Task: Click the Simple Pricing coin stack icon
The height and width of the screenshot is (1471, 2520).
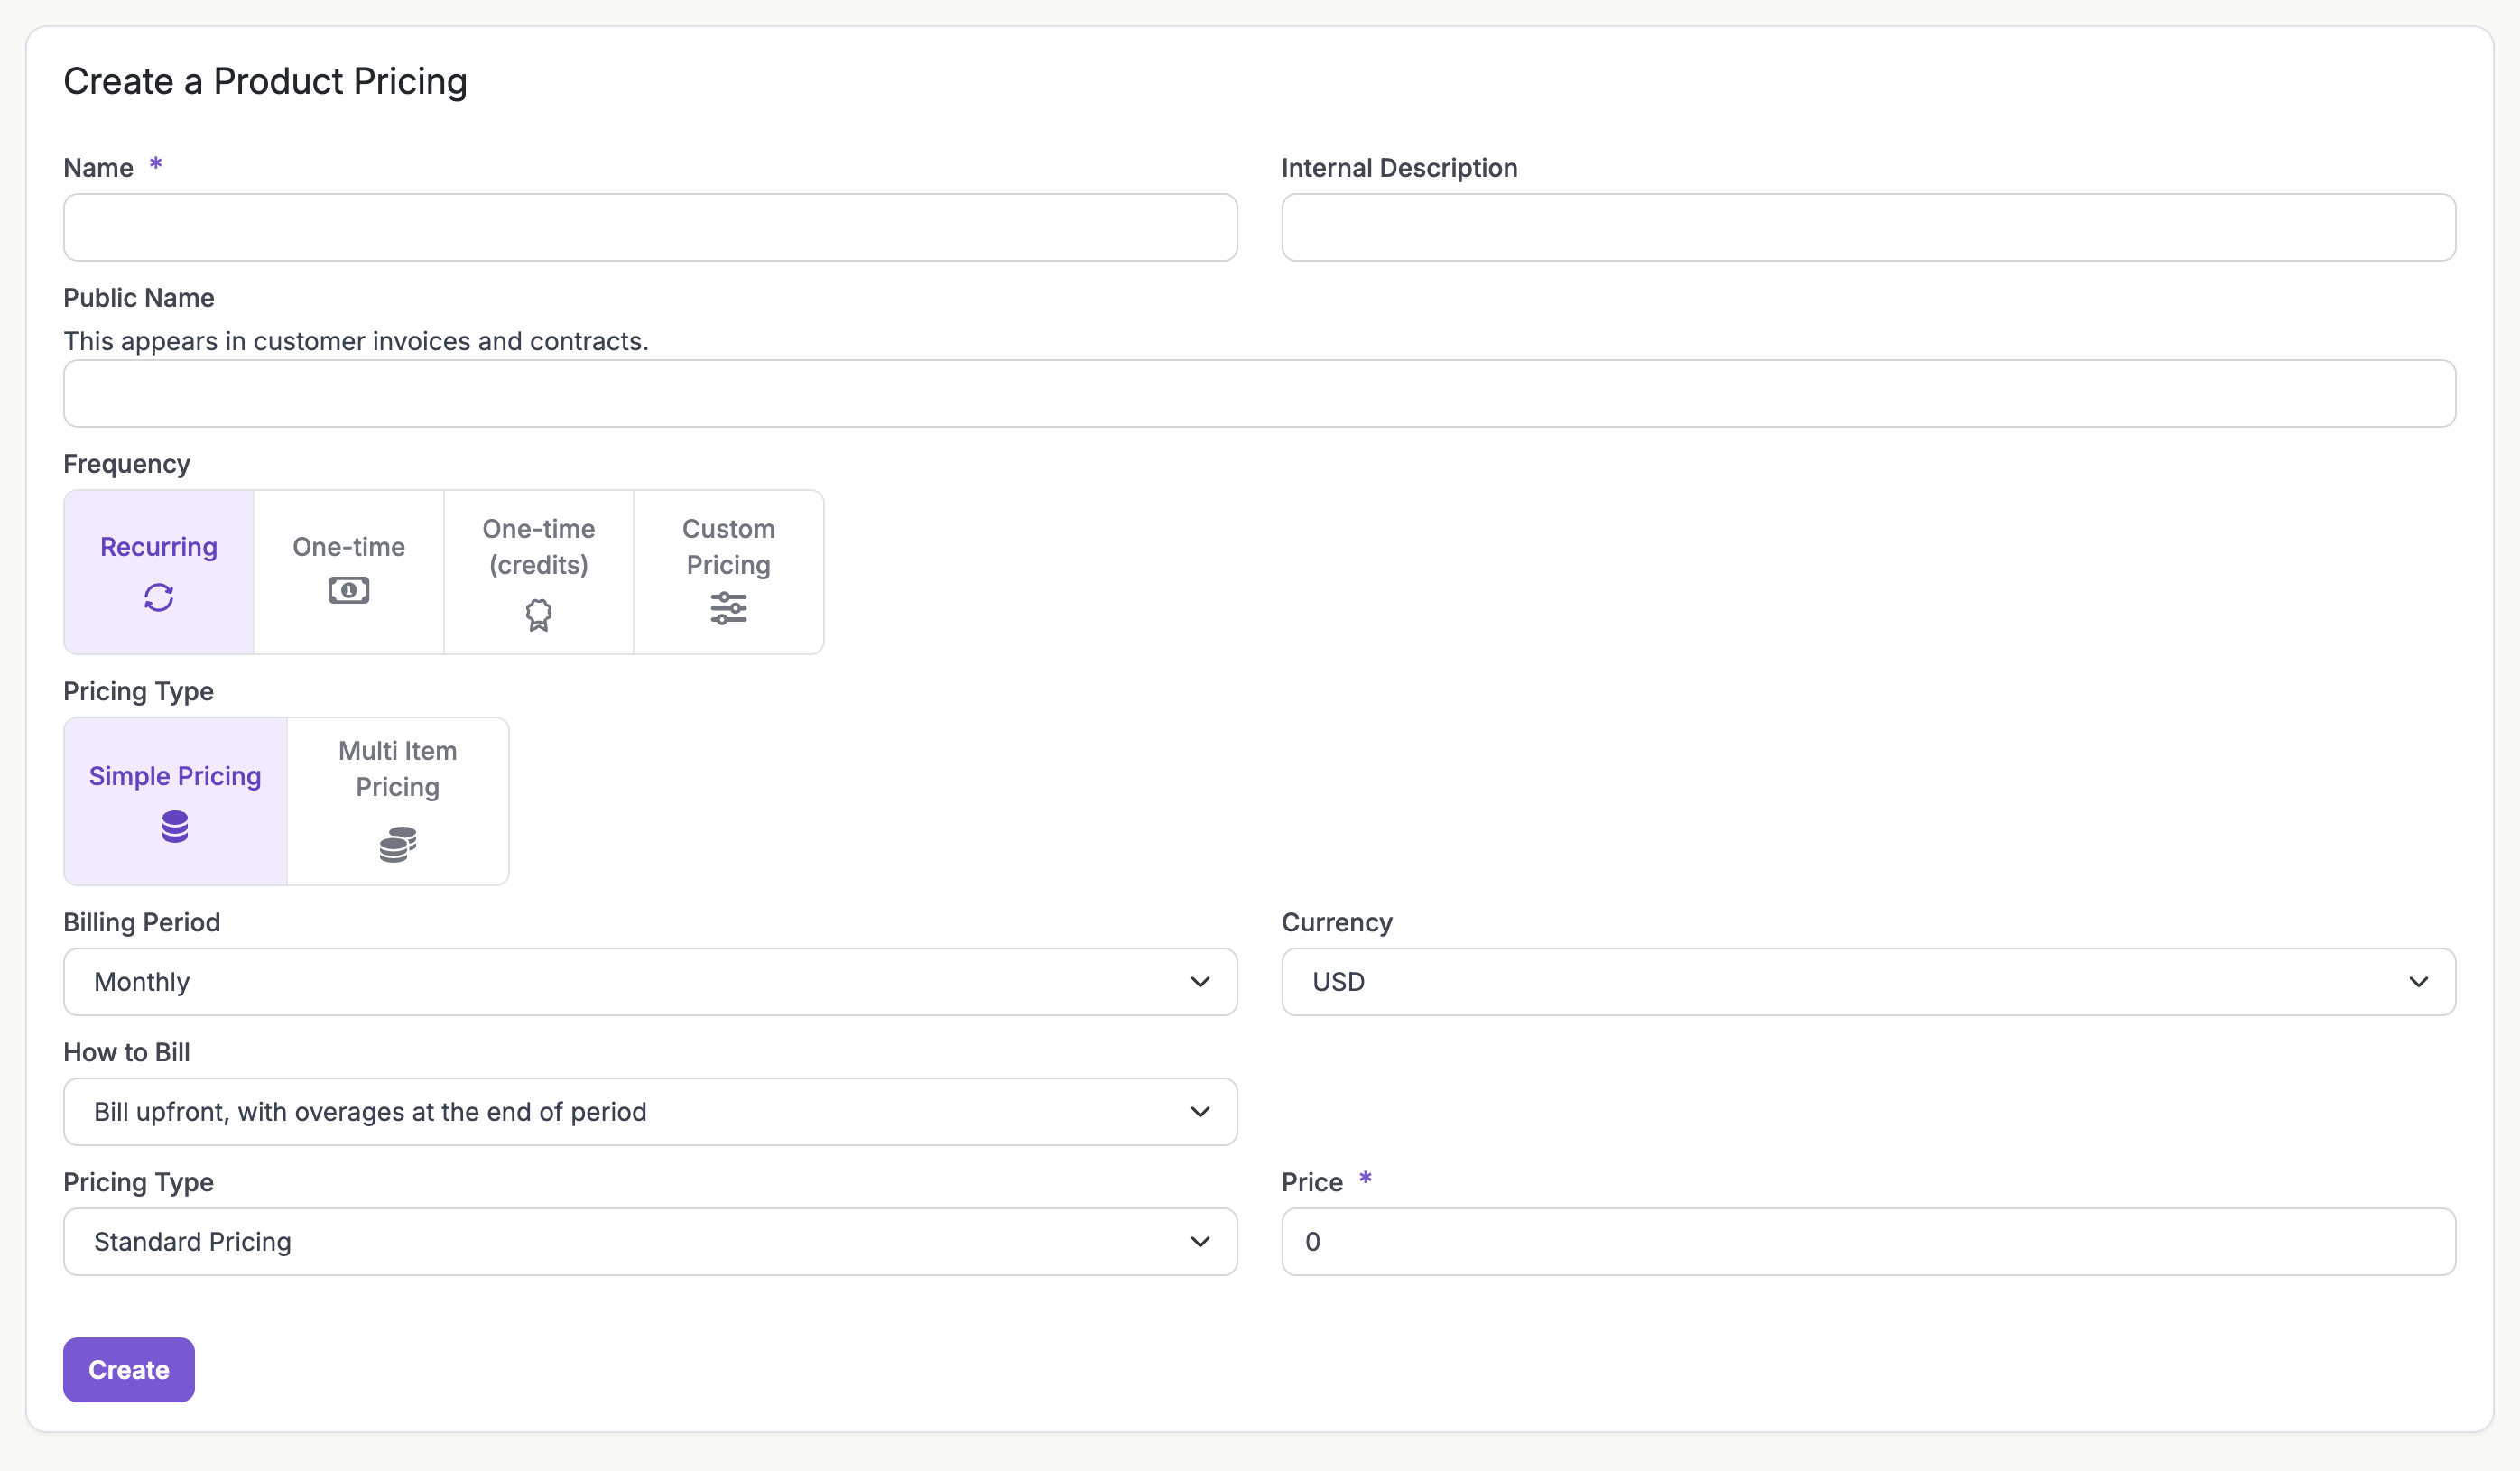Action: coord(175,827)
